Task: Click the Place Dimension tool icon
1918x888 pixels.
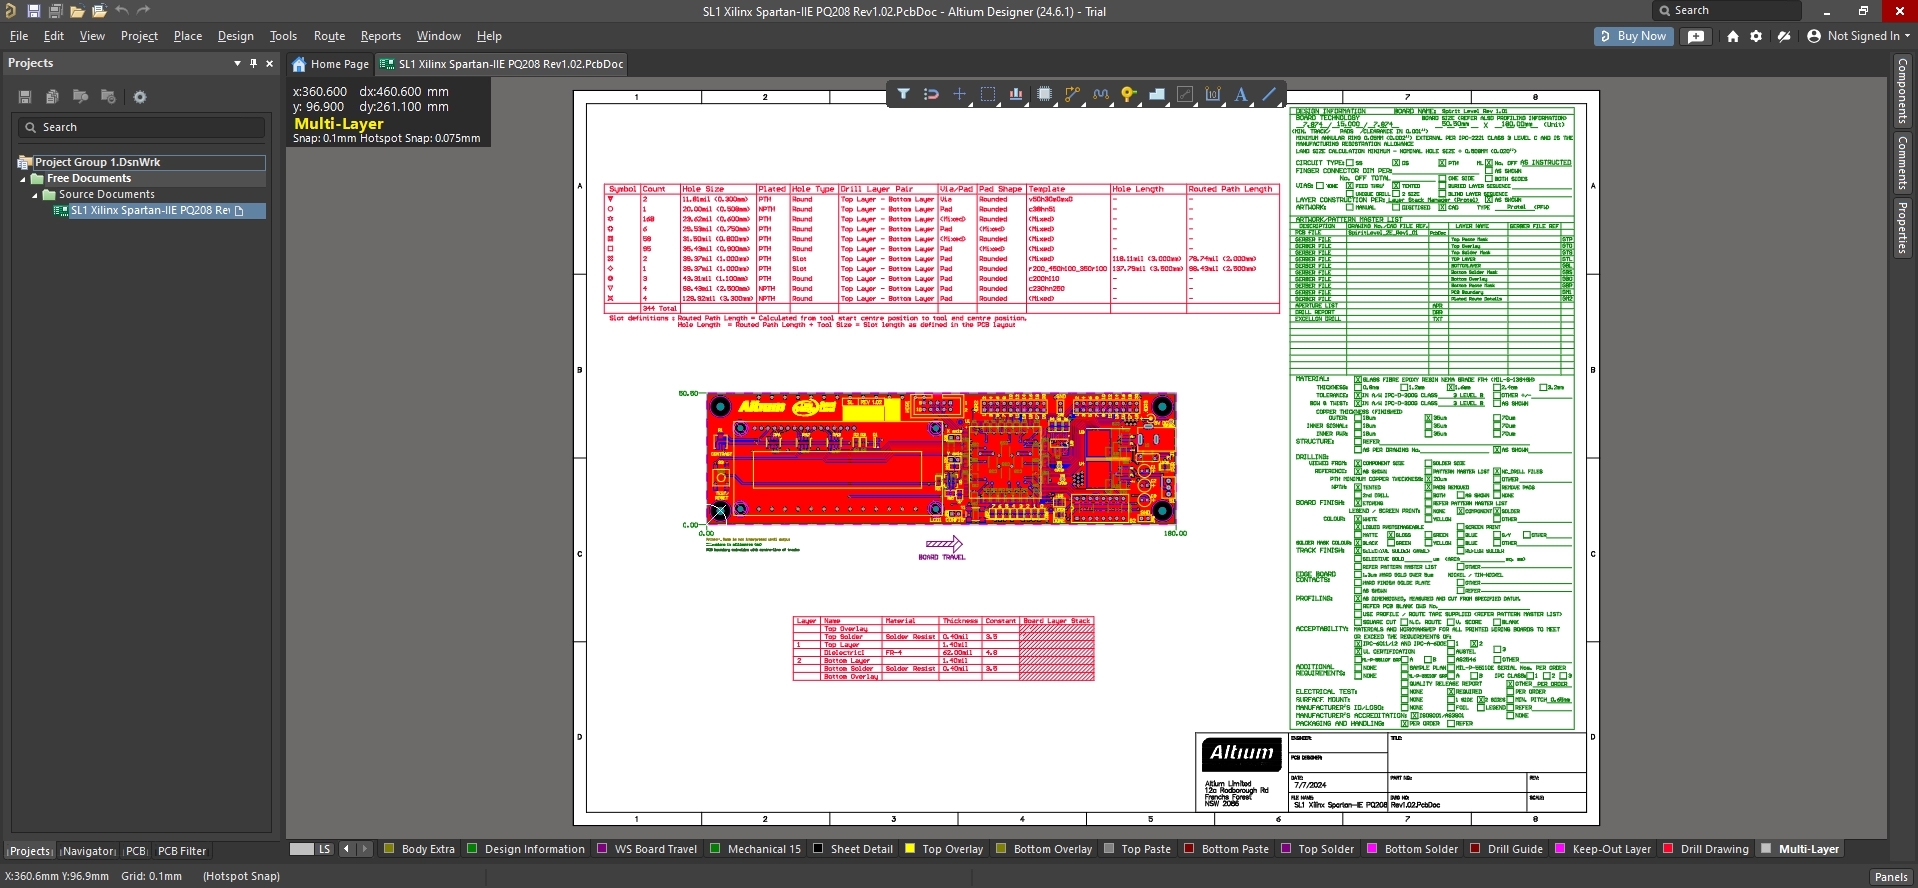Action: click(x=1213, y=94)
